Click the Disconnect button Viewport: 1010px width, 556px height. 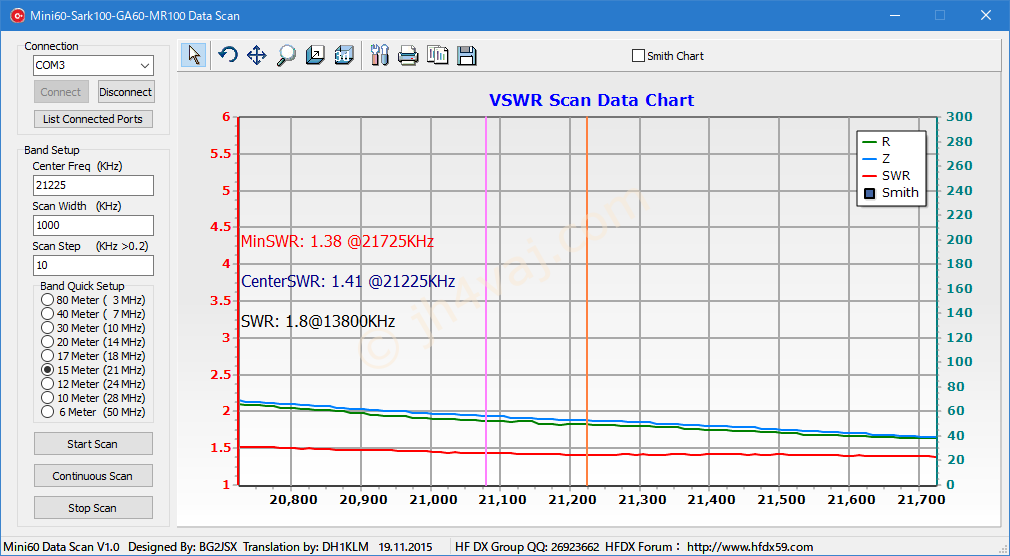coord(126,92)
